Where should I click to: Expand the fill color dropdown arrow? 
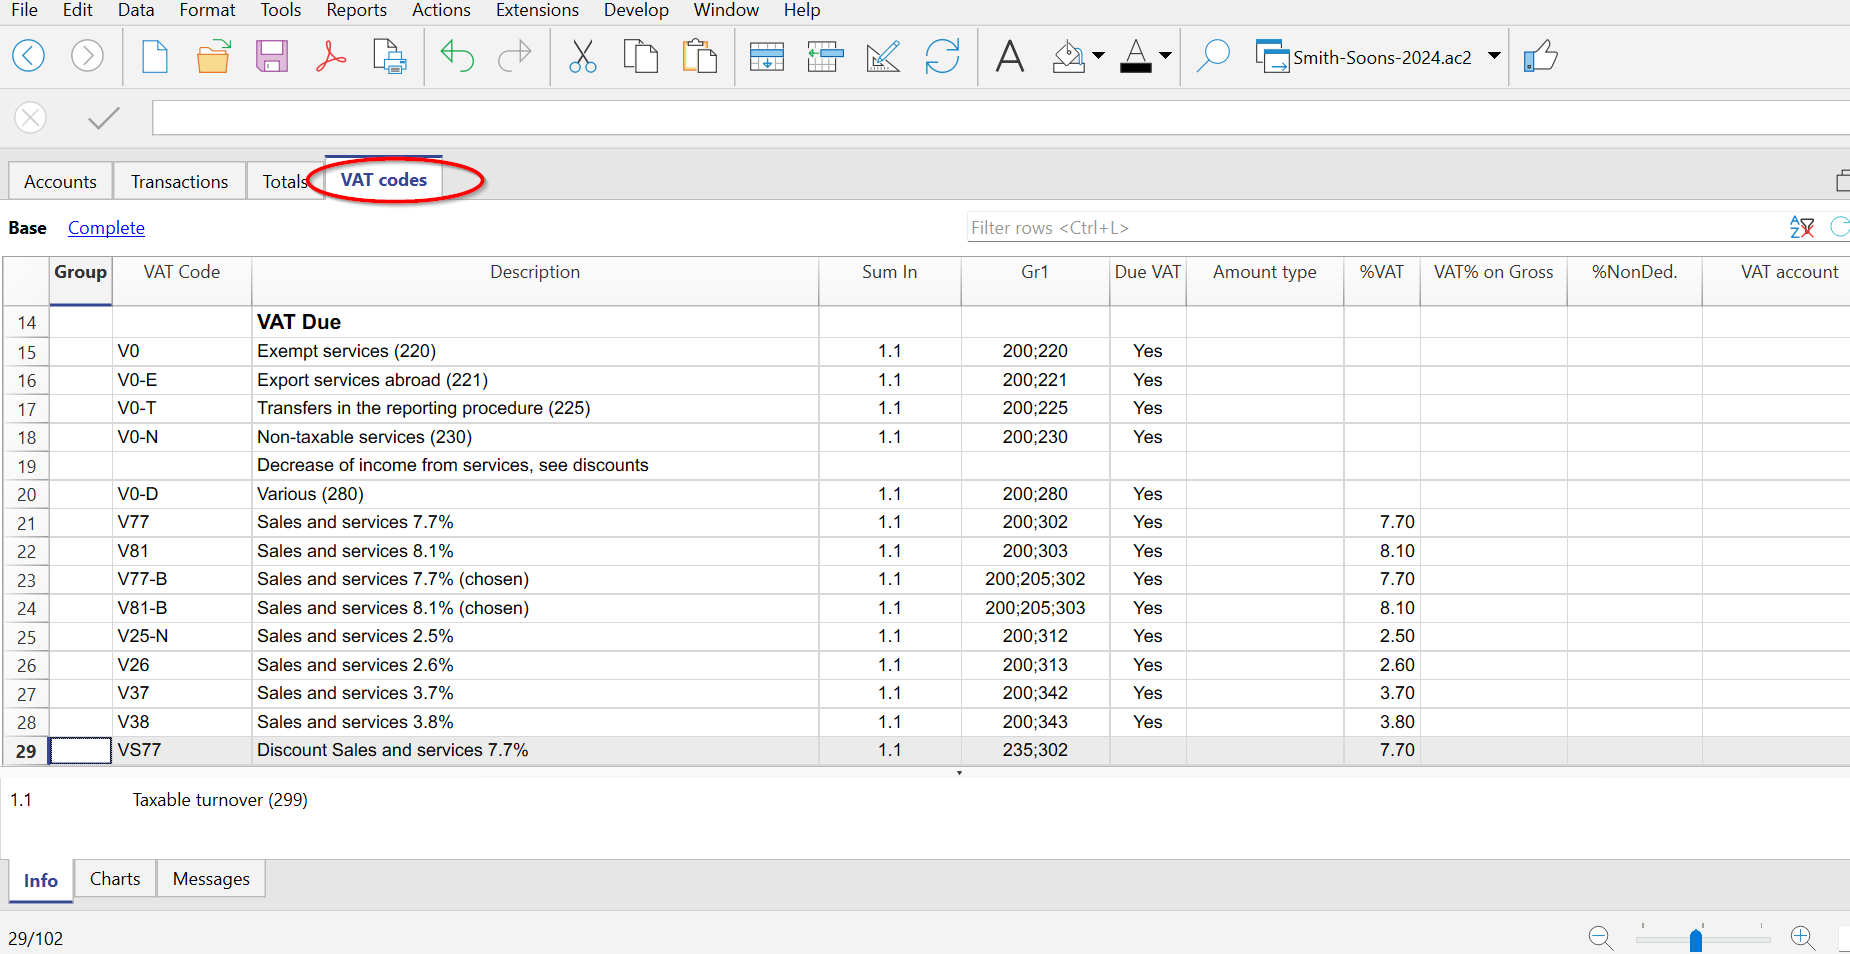pyautogui.click(x=1098, y=56)
